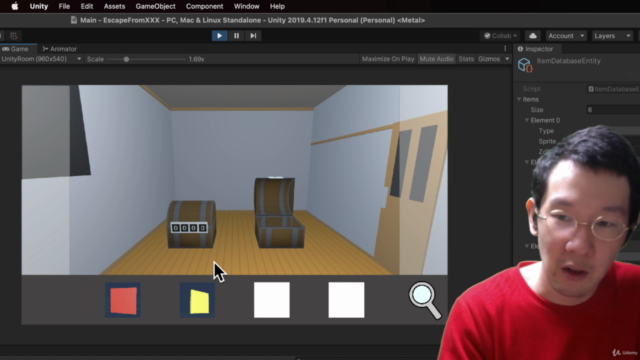
Task: Select the yellow item inventory slot
Action: click(x=197, y=300)
